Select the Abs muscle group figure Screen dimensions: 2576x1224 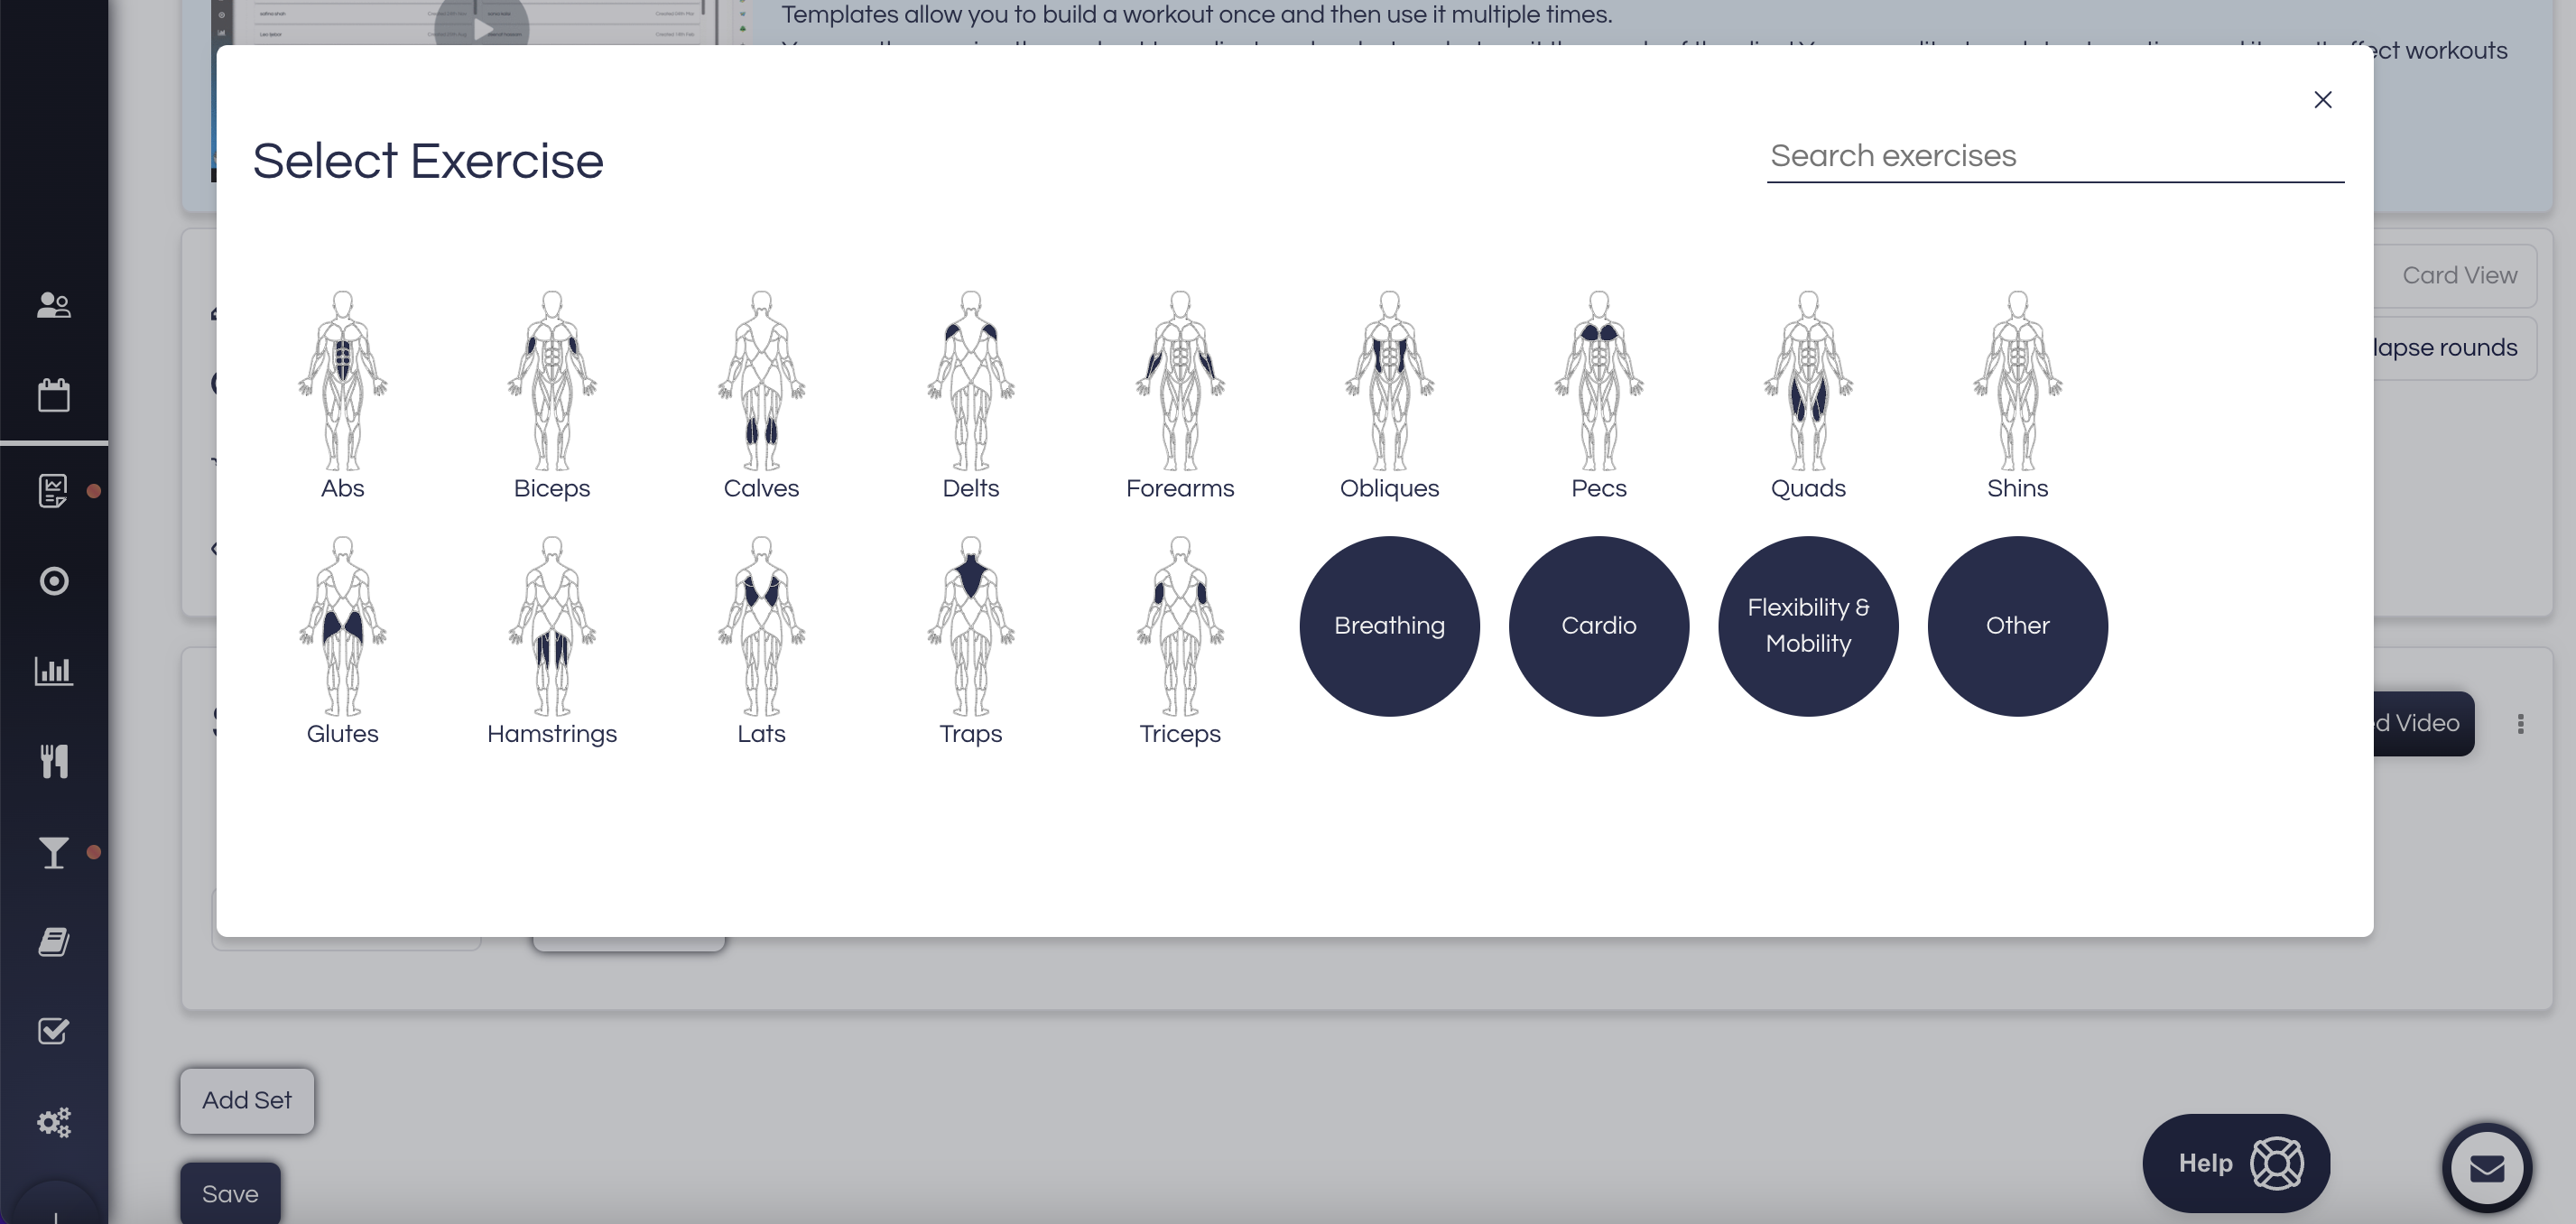(x=342, y=381)
